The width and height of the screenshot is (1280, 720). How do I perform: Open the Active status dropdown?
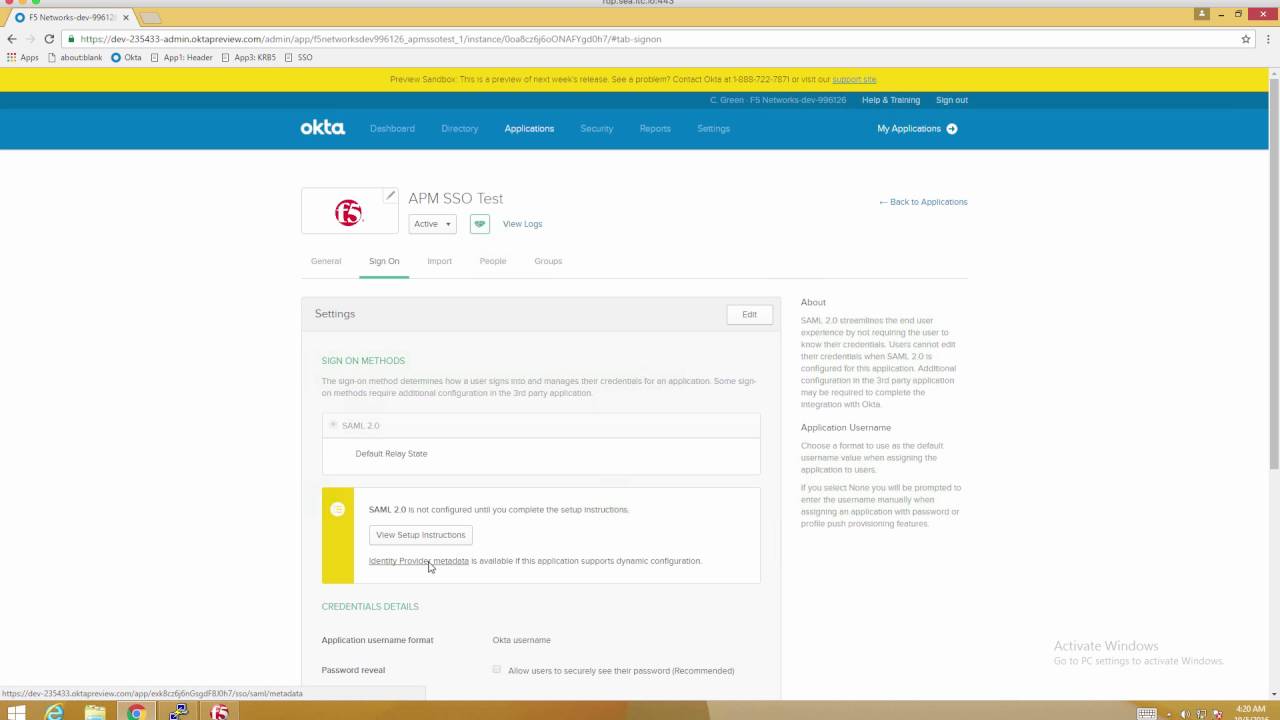tap(432, 224)
